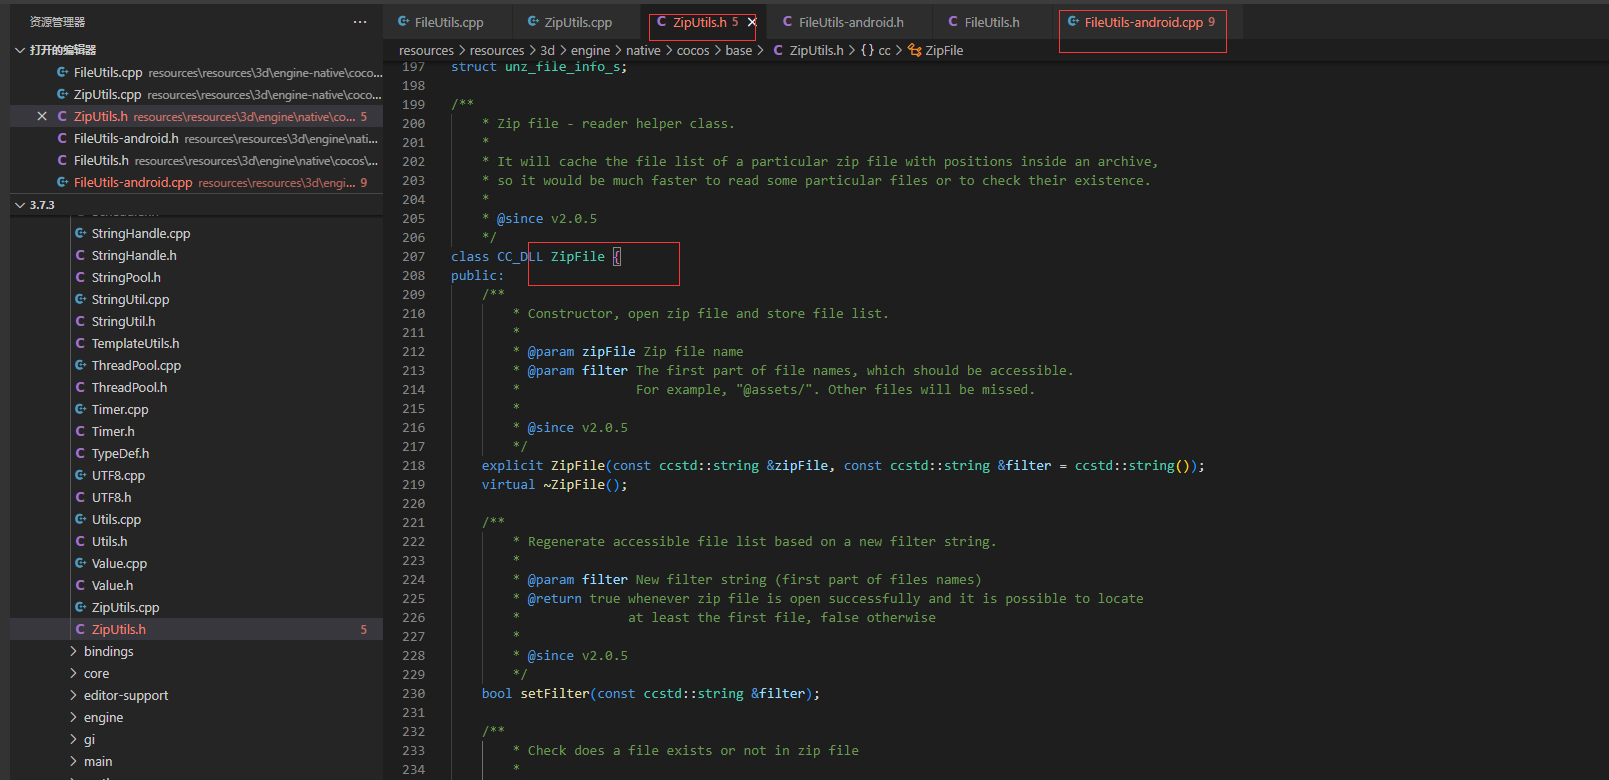The height and width of the screenshot is (780, 1609).
Task: Click line number 218 in the gutter
Action: [x=413, y=466]
